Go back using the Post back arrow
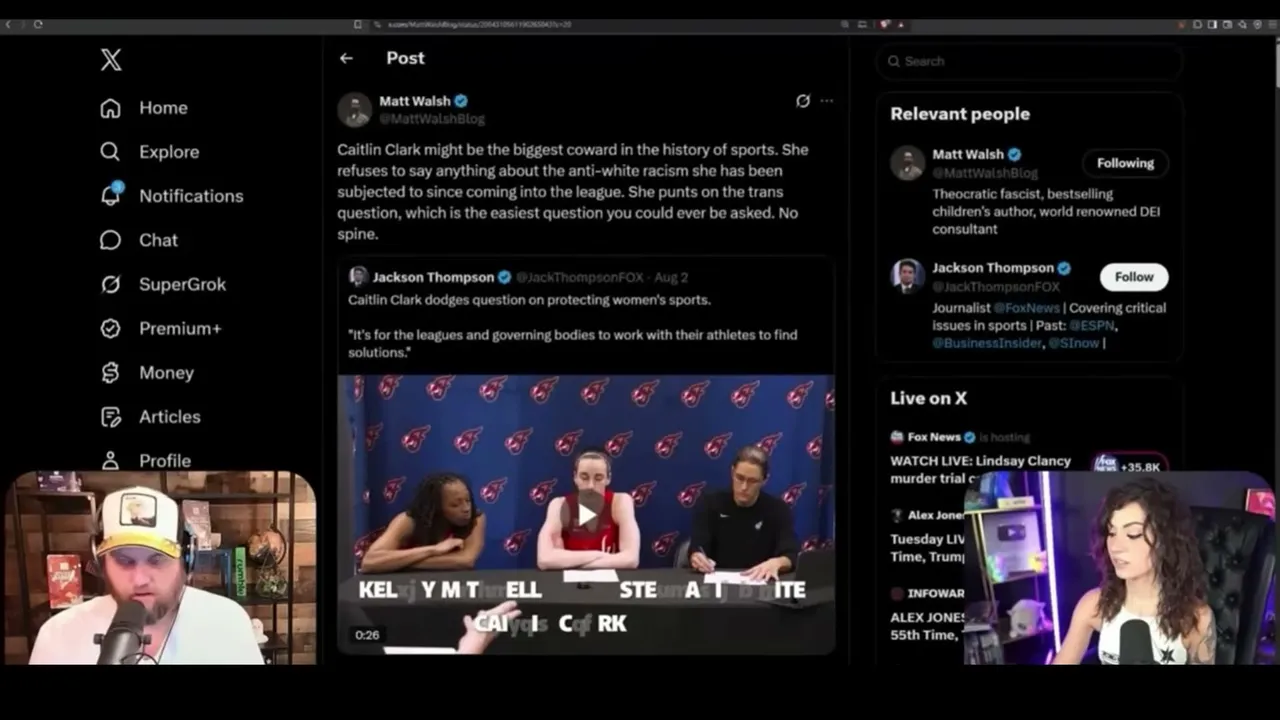Screen dimensions: 1280x720 coord(346,58)
